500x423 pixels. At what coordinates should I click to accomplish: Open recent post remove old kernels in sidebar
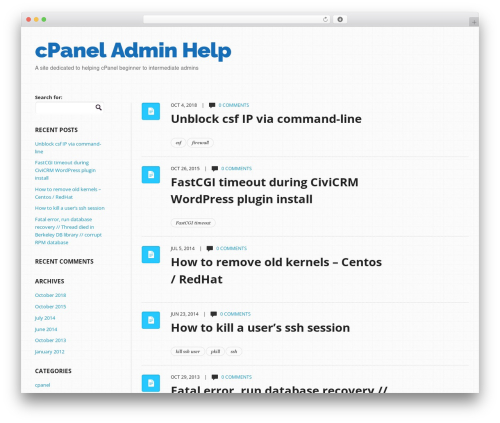click(68, 193)
